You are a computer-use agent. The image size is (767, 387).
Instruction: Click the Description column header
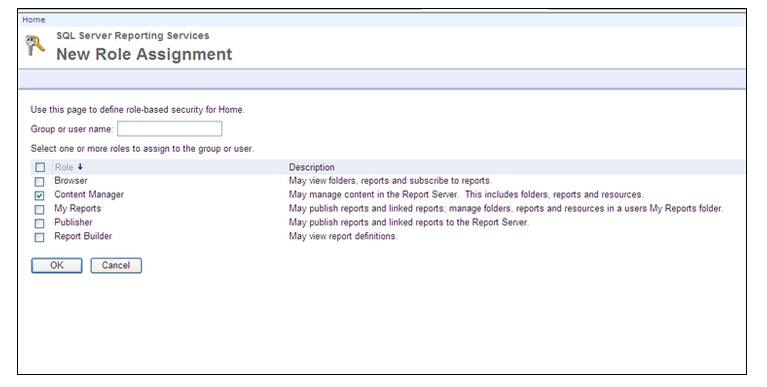click(312, 167)
